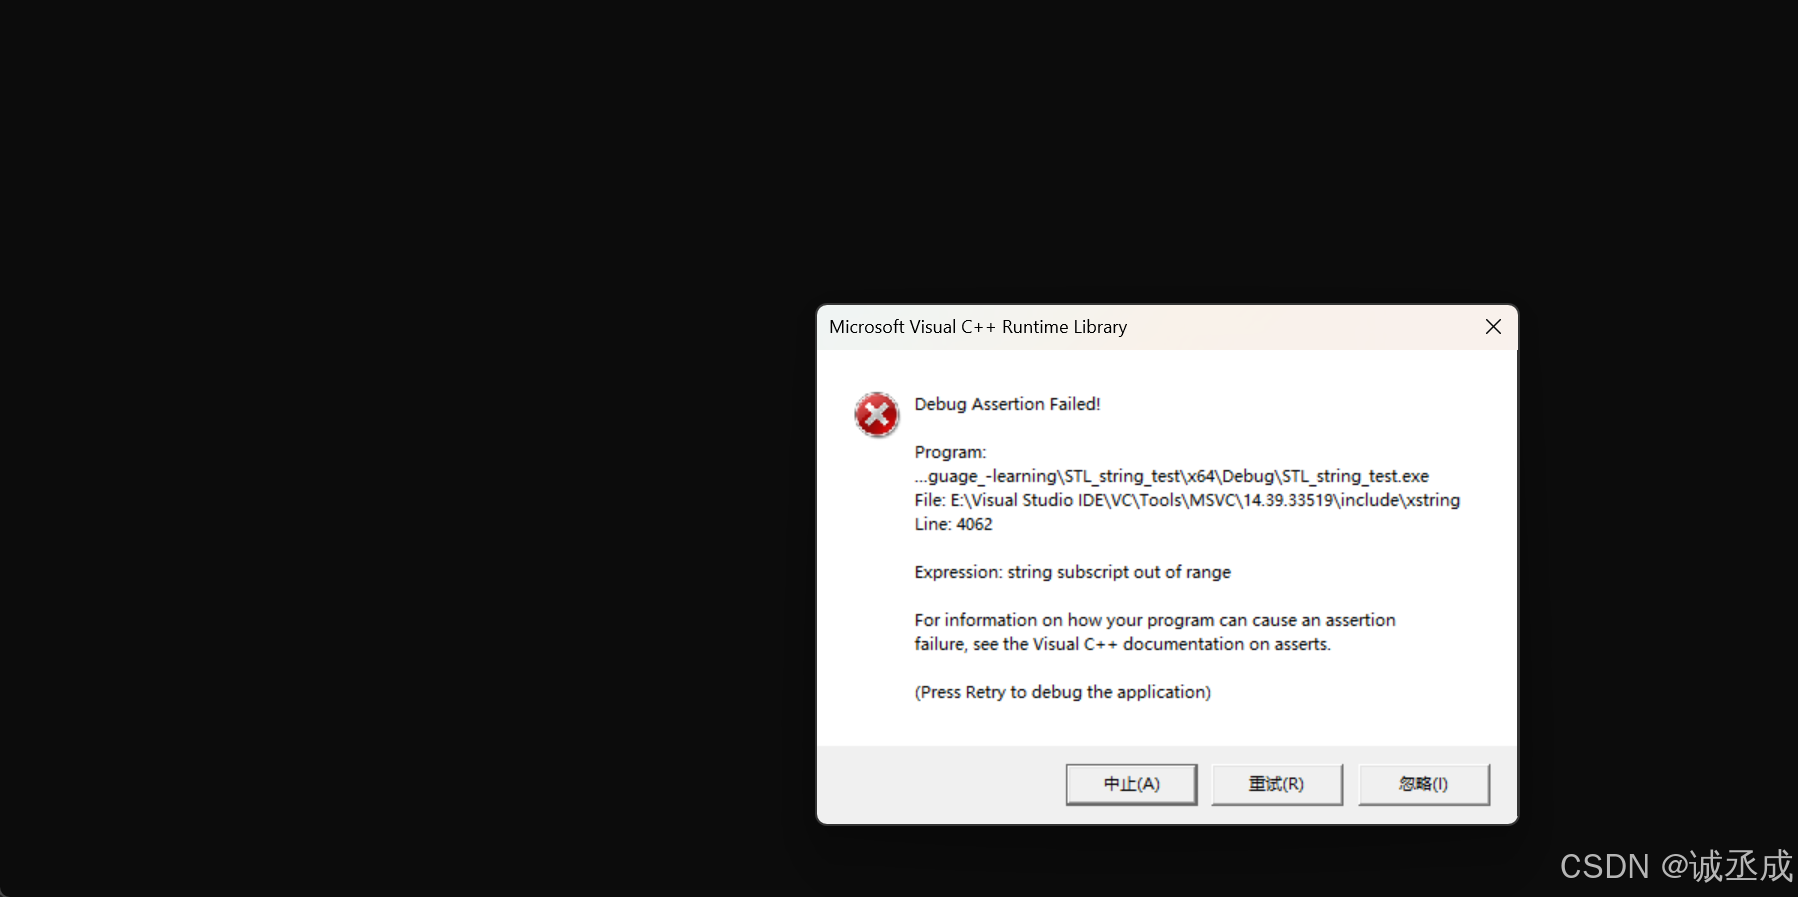Click the Line: 4062 text
The height and width of the screenshot is (897, 1798).
[953, 524]
